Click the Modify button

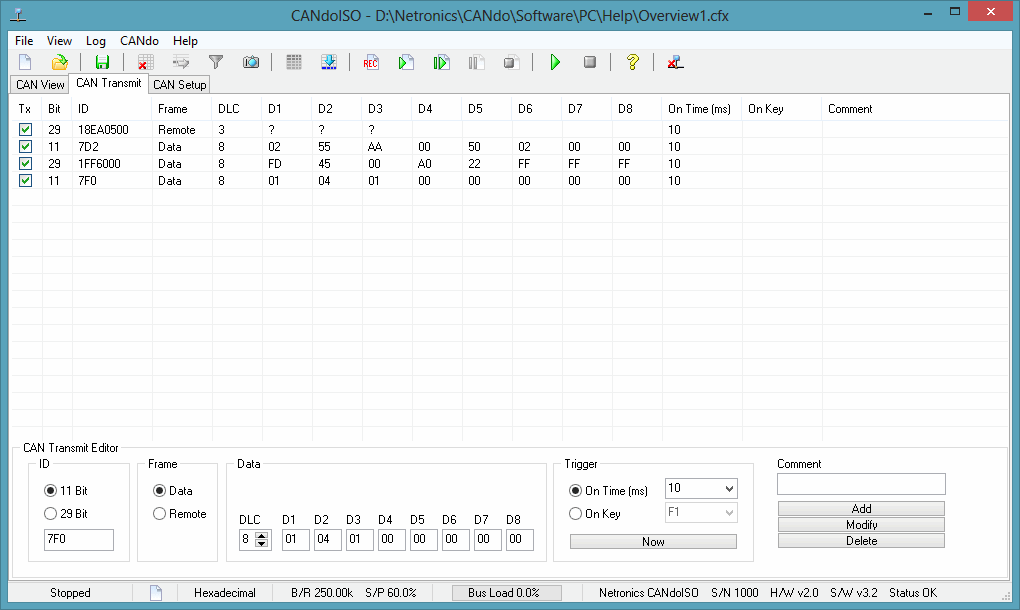[861, 525]
